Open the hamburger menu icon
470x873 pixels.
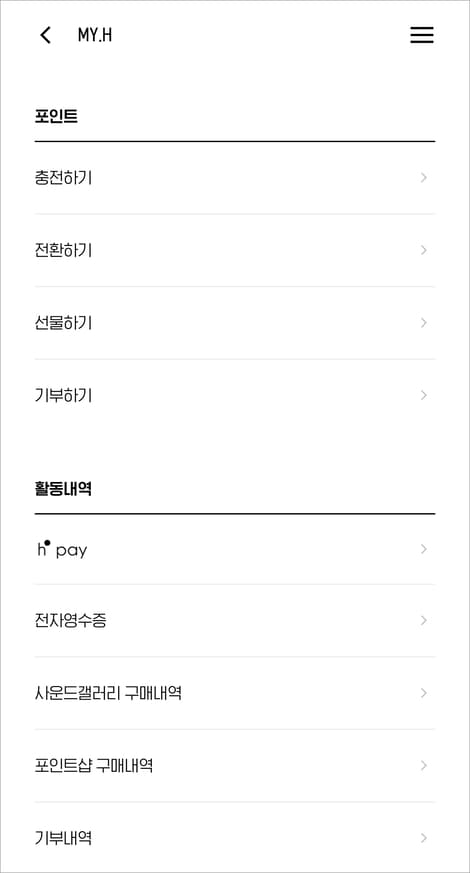(422, 35)
